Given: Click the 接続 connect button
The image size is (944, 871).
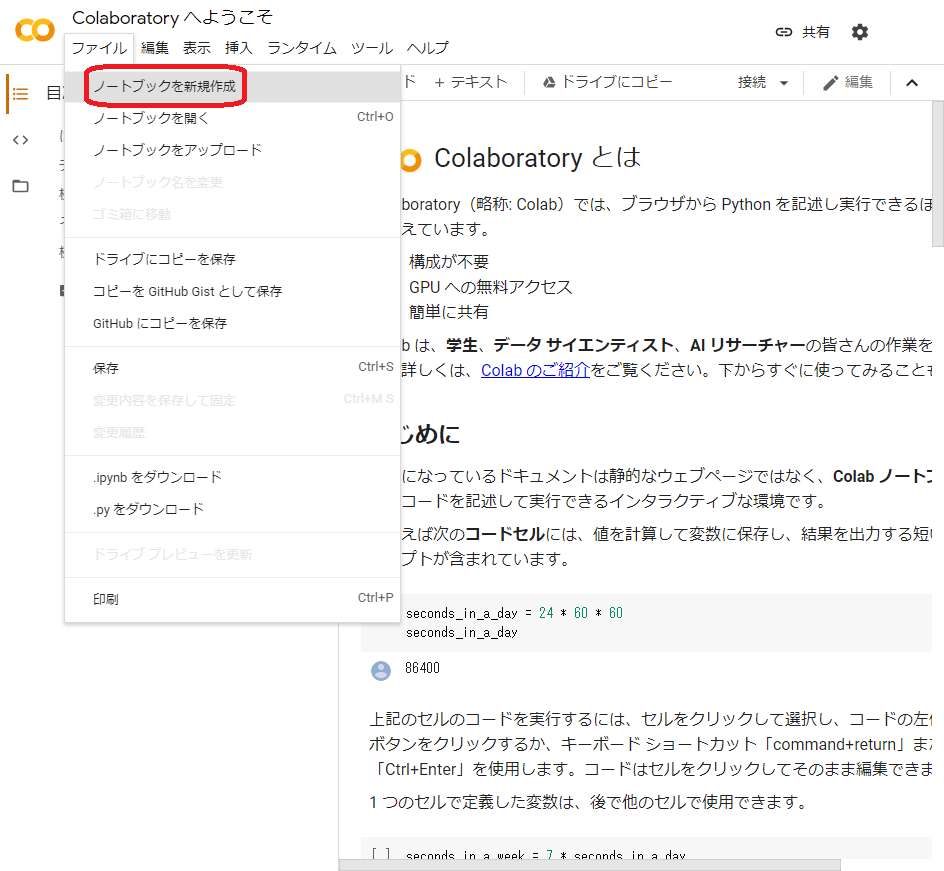Looking at the screenshot, I should [x=752, y=82].
